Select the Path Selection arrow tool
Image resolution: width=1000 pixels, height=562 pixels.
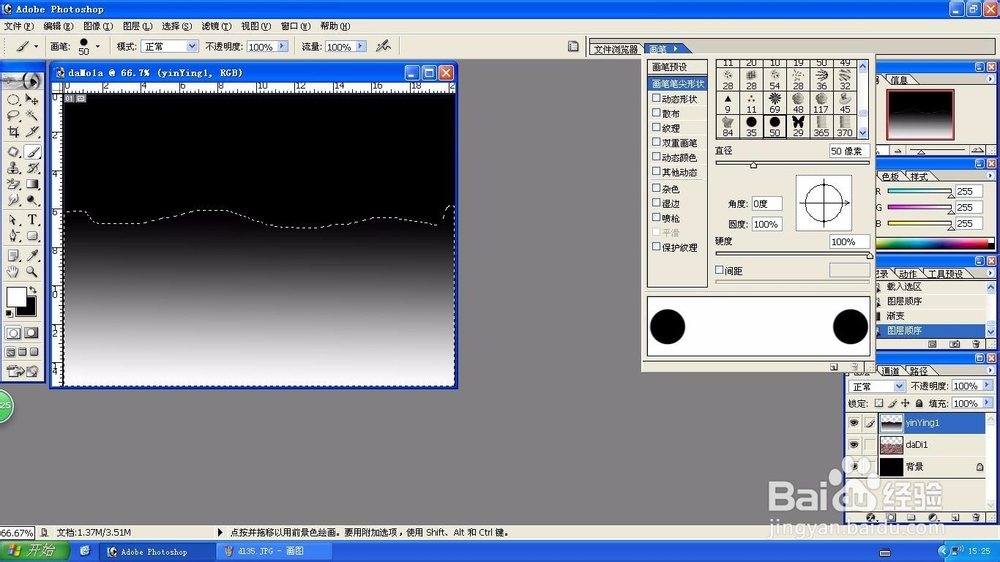coord(13,220)
